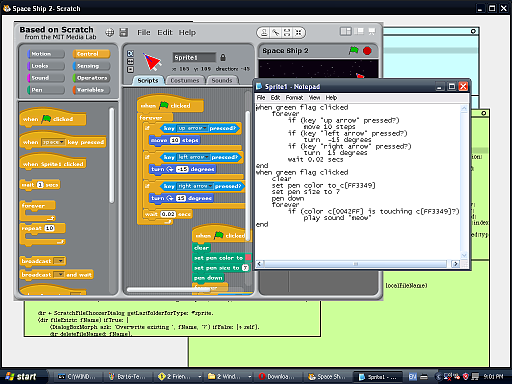Edit the move steps value 10

coord(175,140)
